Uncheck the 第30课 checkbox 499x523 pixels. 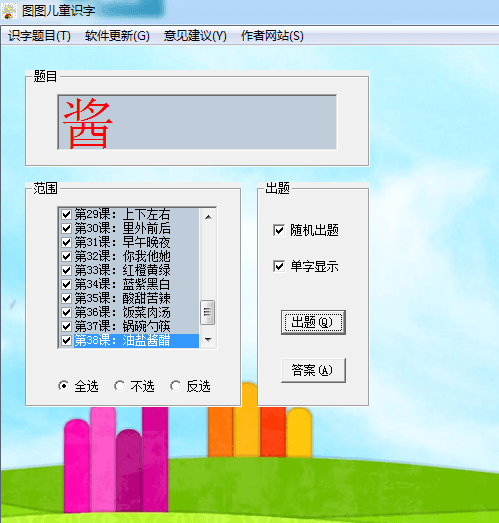click(66, 228)
